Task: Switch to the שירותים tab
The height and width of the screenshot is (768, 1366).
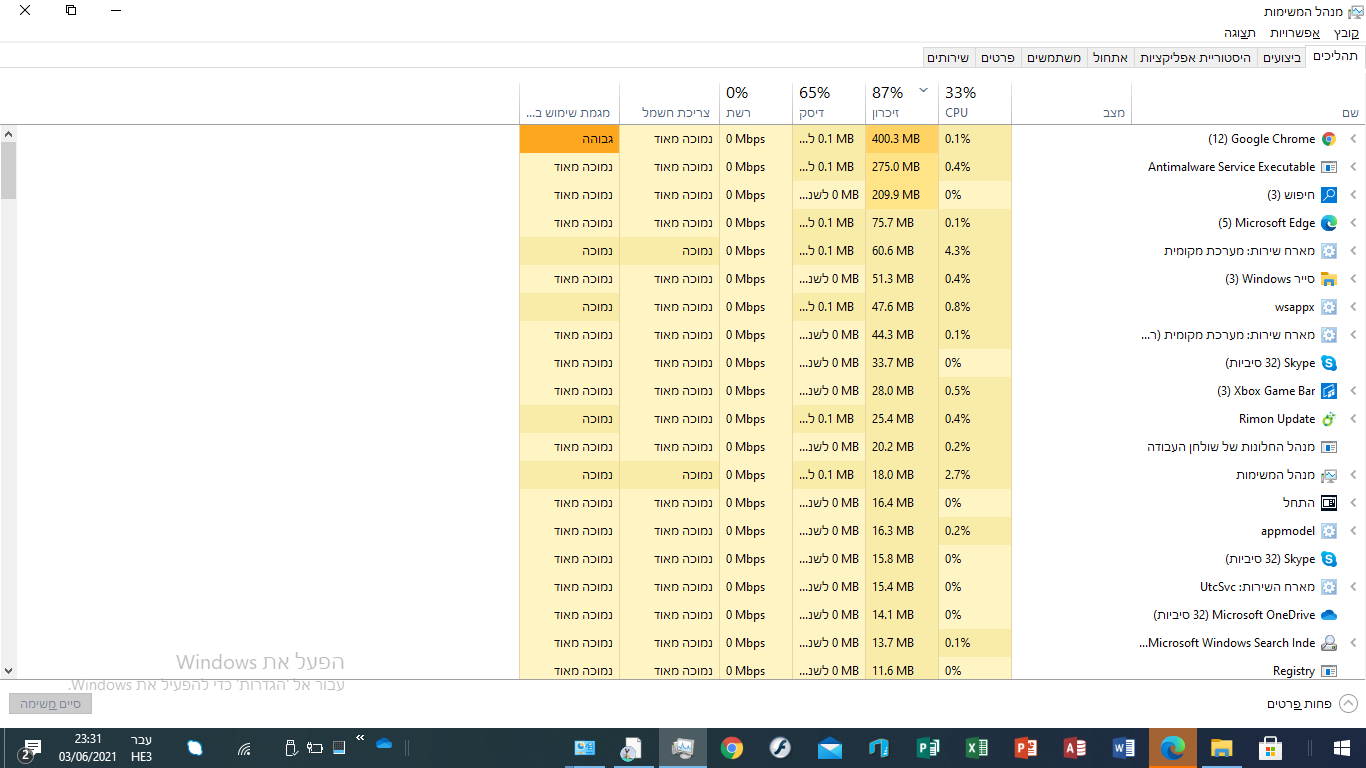Action: (948, 58)
